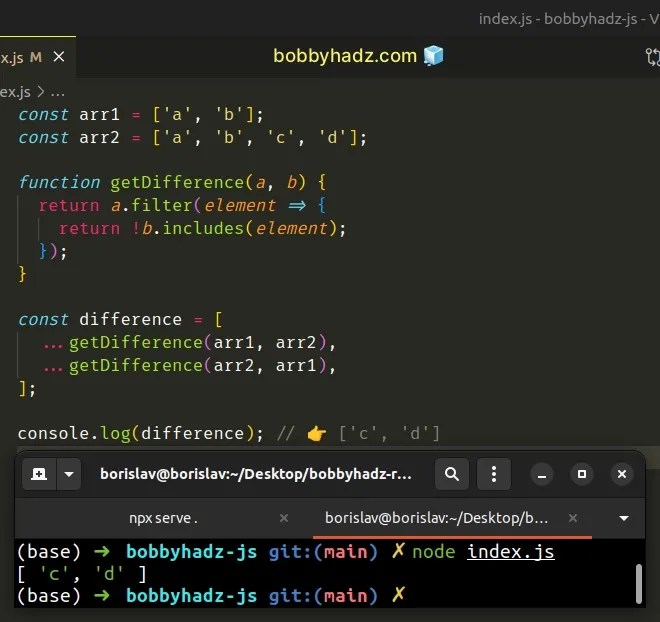Viewport: 660px width, 622px height.
Task: Click the 'const arr1' declaration line
Action: coord(141,114)
